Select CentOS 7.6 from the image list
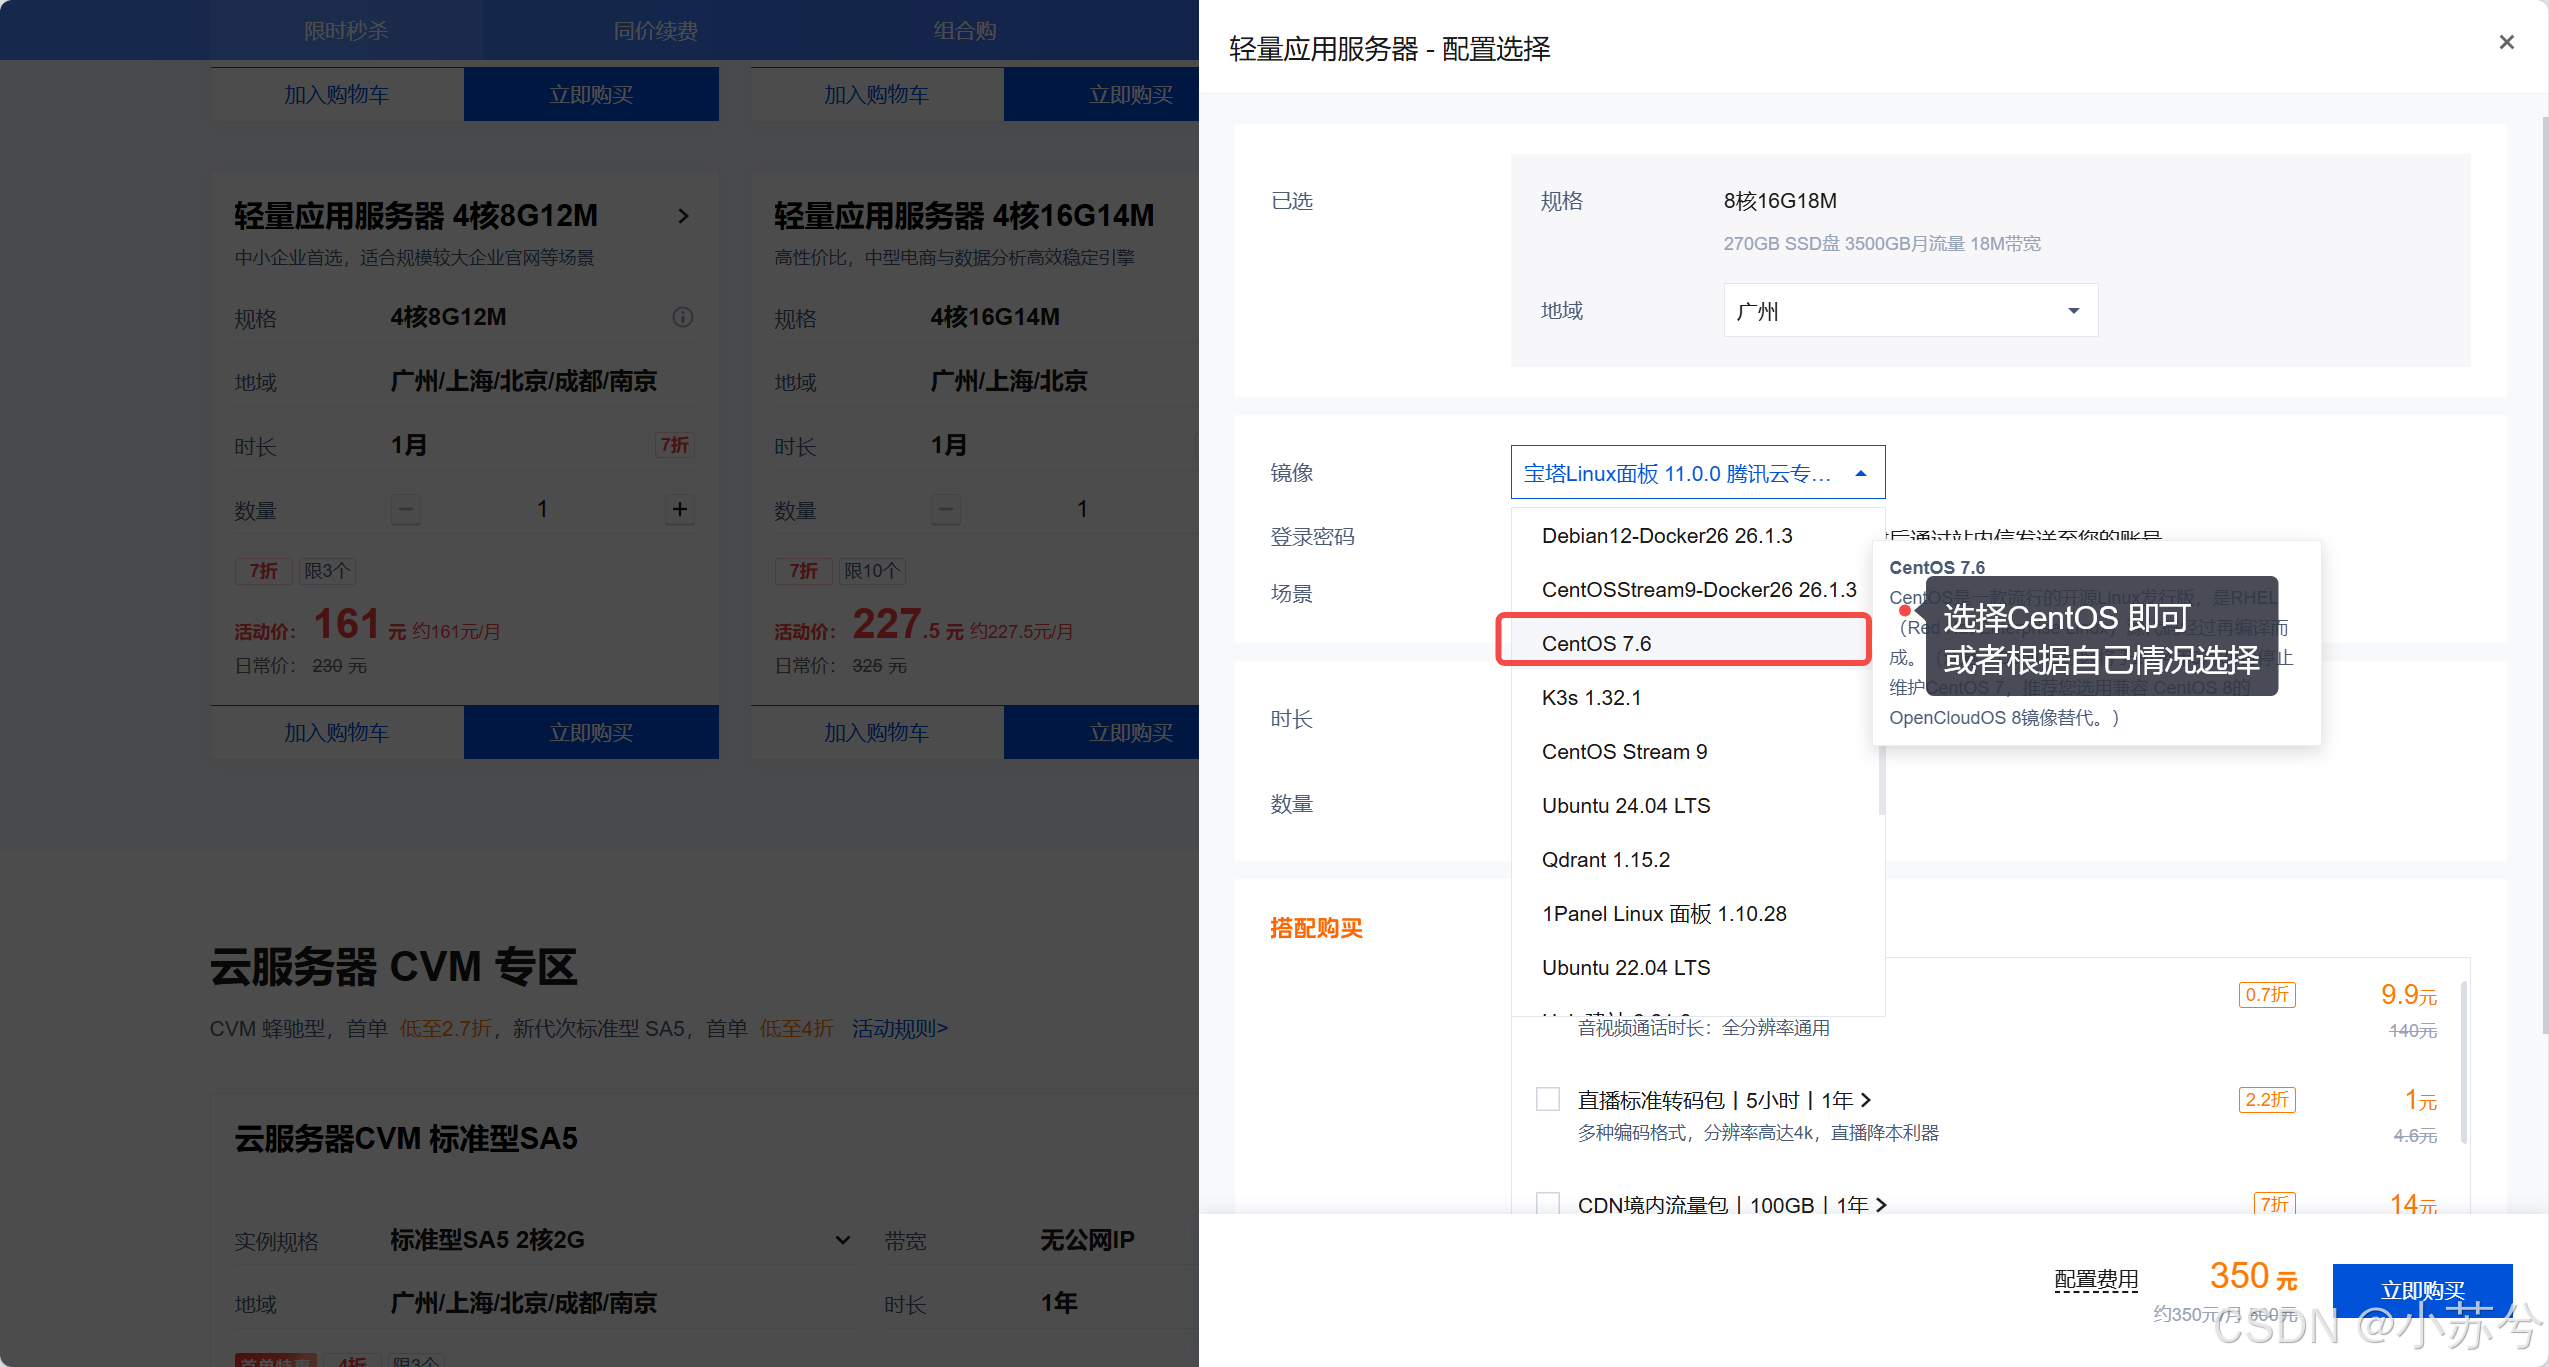The image size is (2549, 1367). tap(1595, 643)
